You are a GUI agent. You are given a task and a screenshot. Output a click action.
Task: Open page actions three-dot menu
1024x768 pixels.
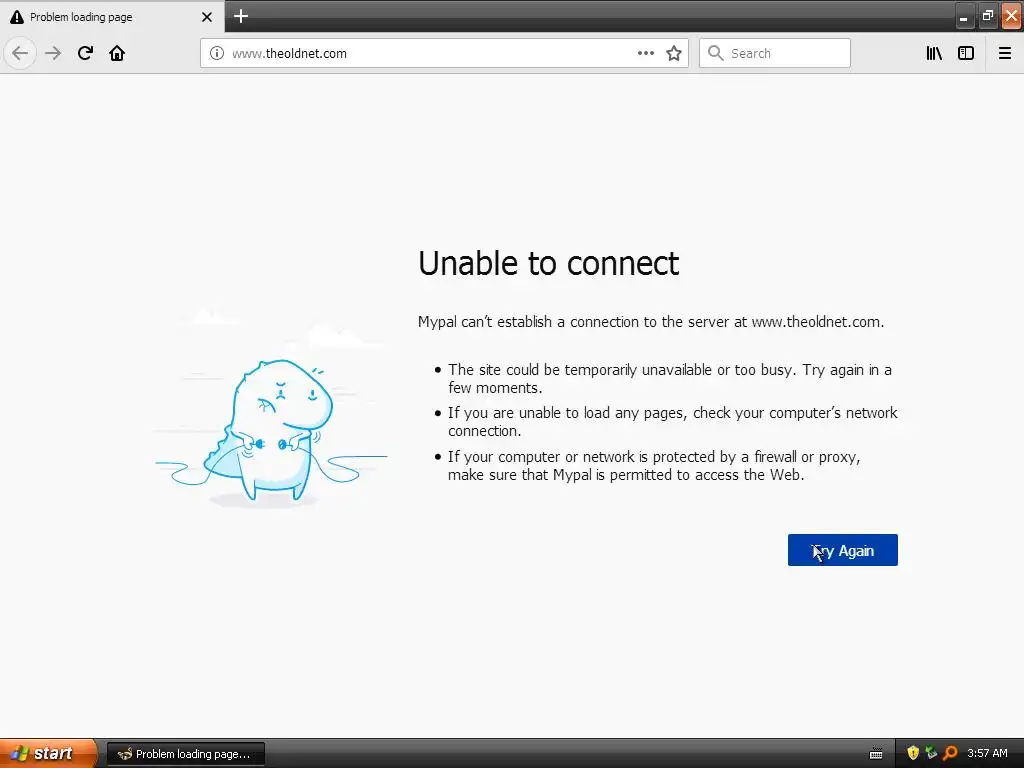[x=645, y=53]
